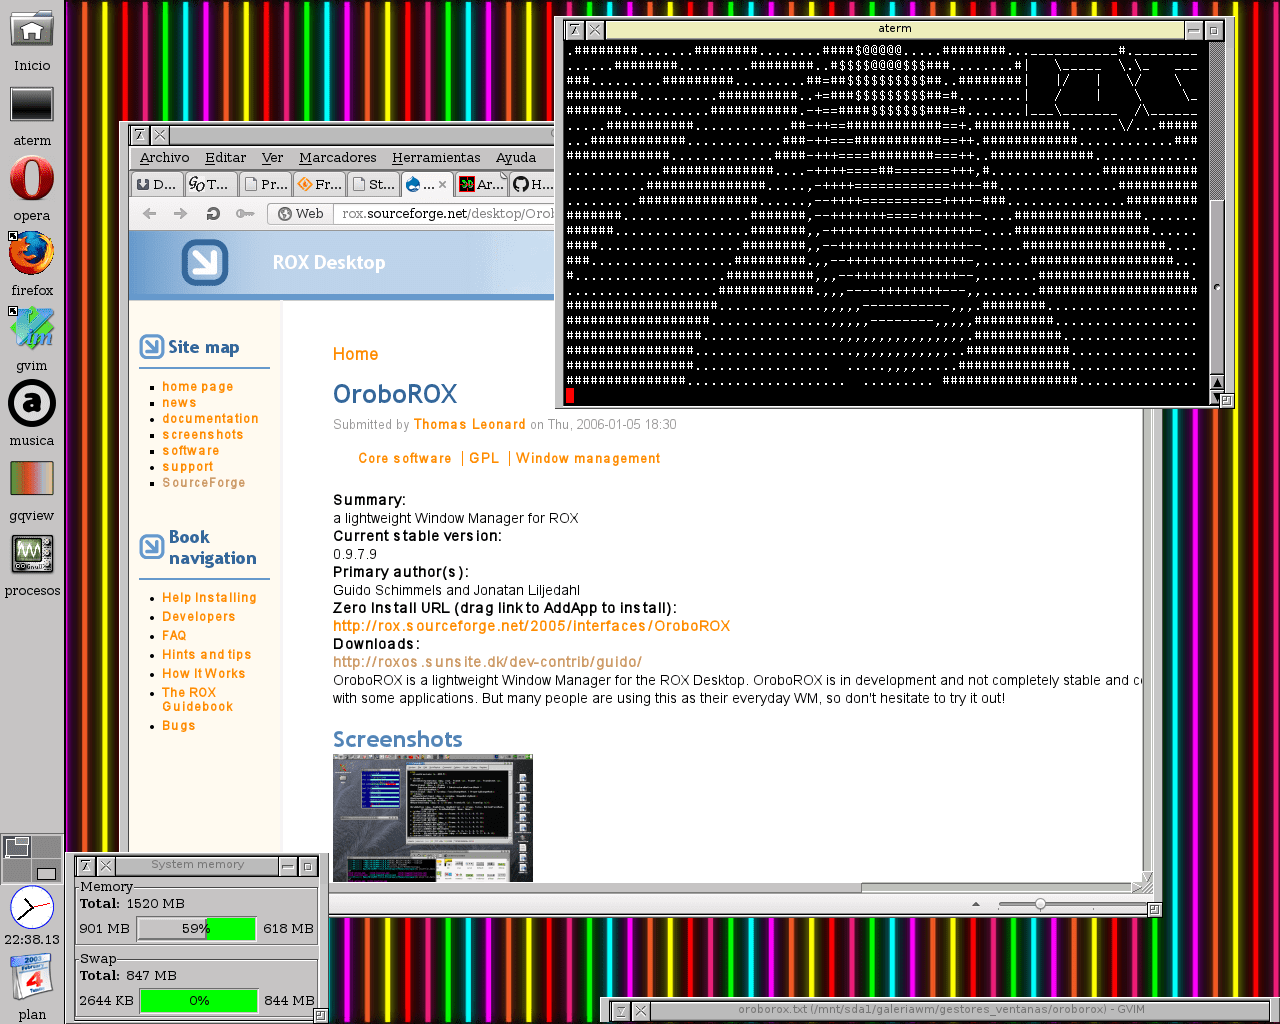This screenshot has width=1280, height=1024.
Task: Open the 'screenshots' site map link
Action: click(203, 435)
